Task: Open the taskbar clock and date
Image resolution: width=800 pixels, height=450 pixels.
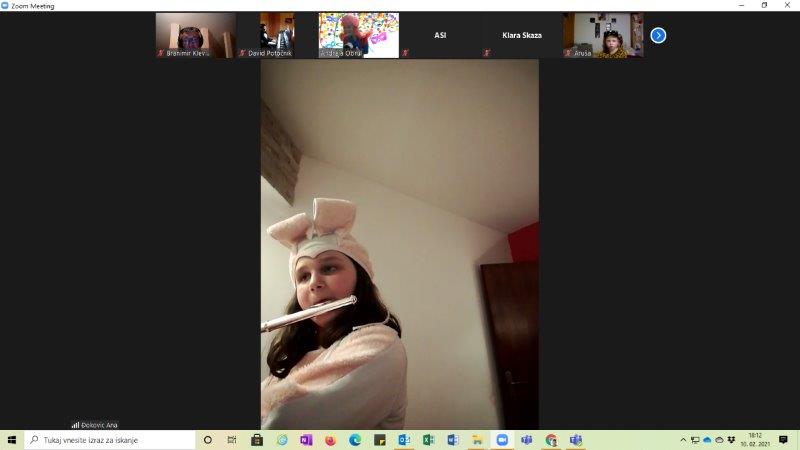Action: pos(755,440)
